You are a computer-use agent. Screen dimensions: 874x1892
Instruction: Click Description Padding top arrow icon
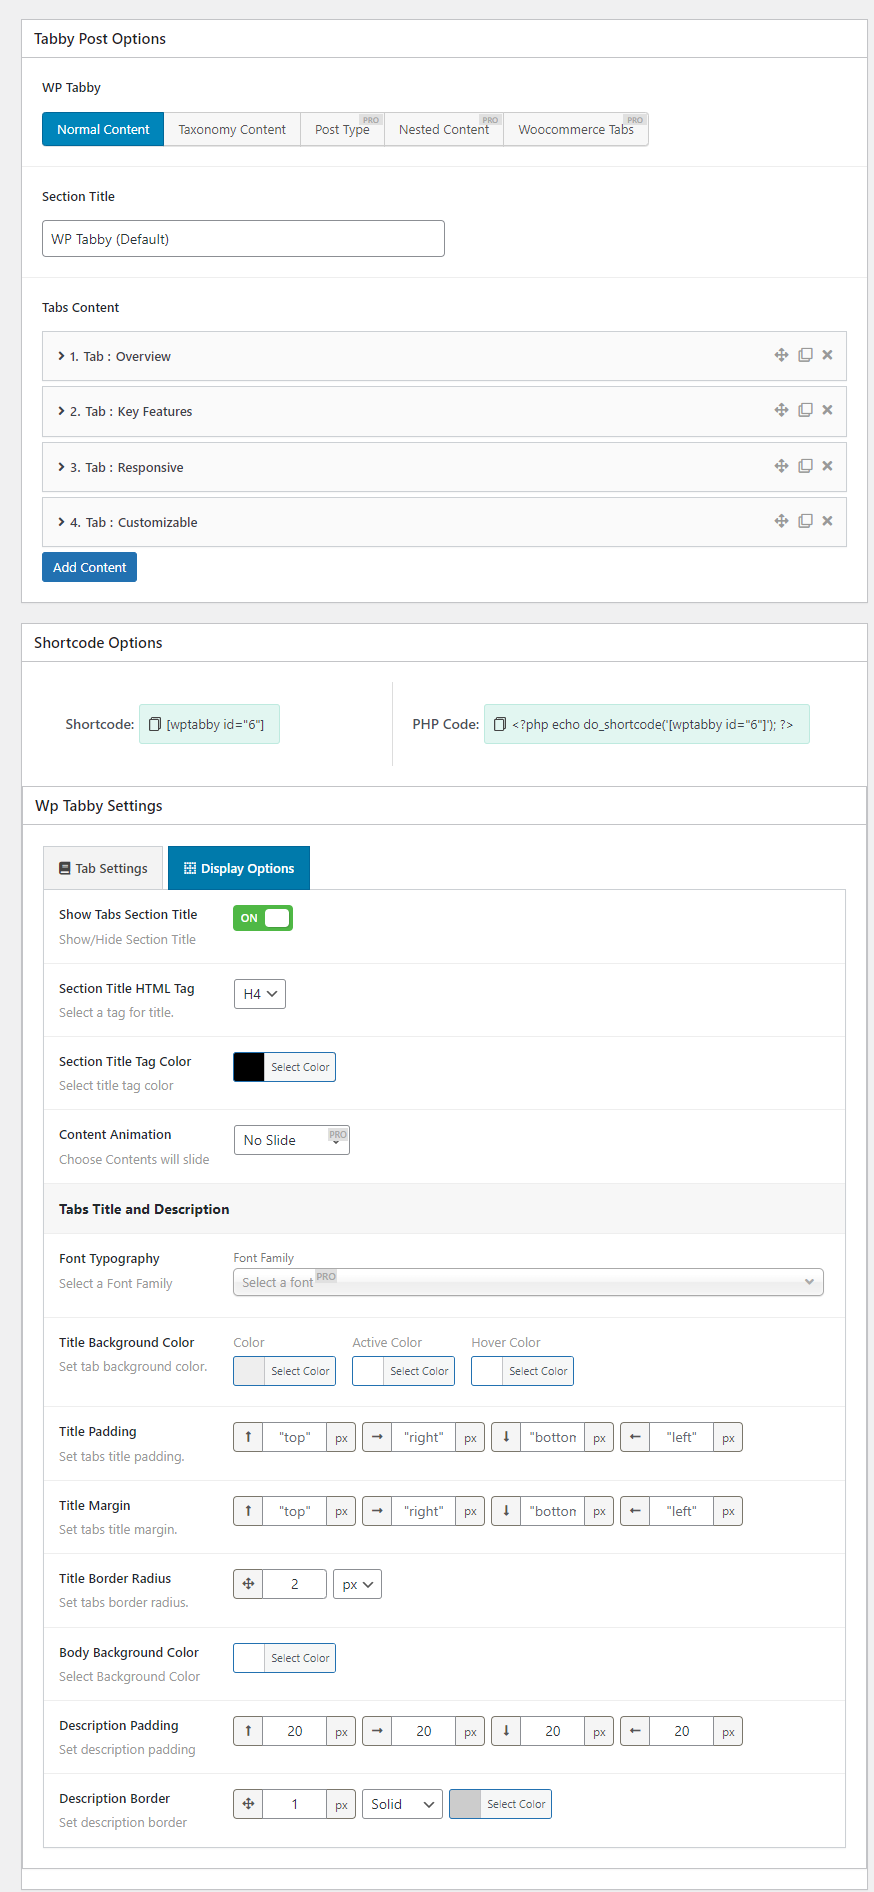click(x=248, y=1731)
